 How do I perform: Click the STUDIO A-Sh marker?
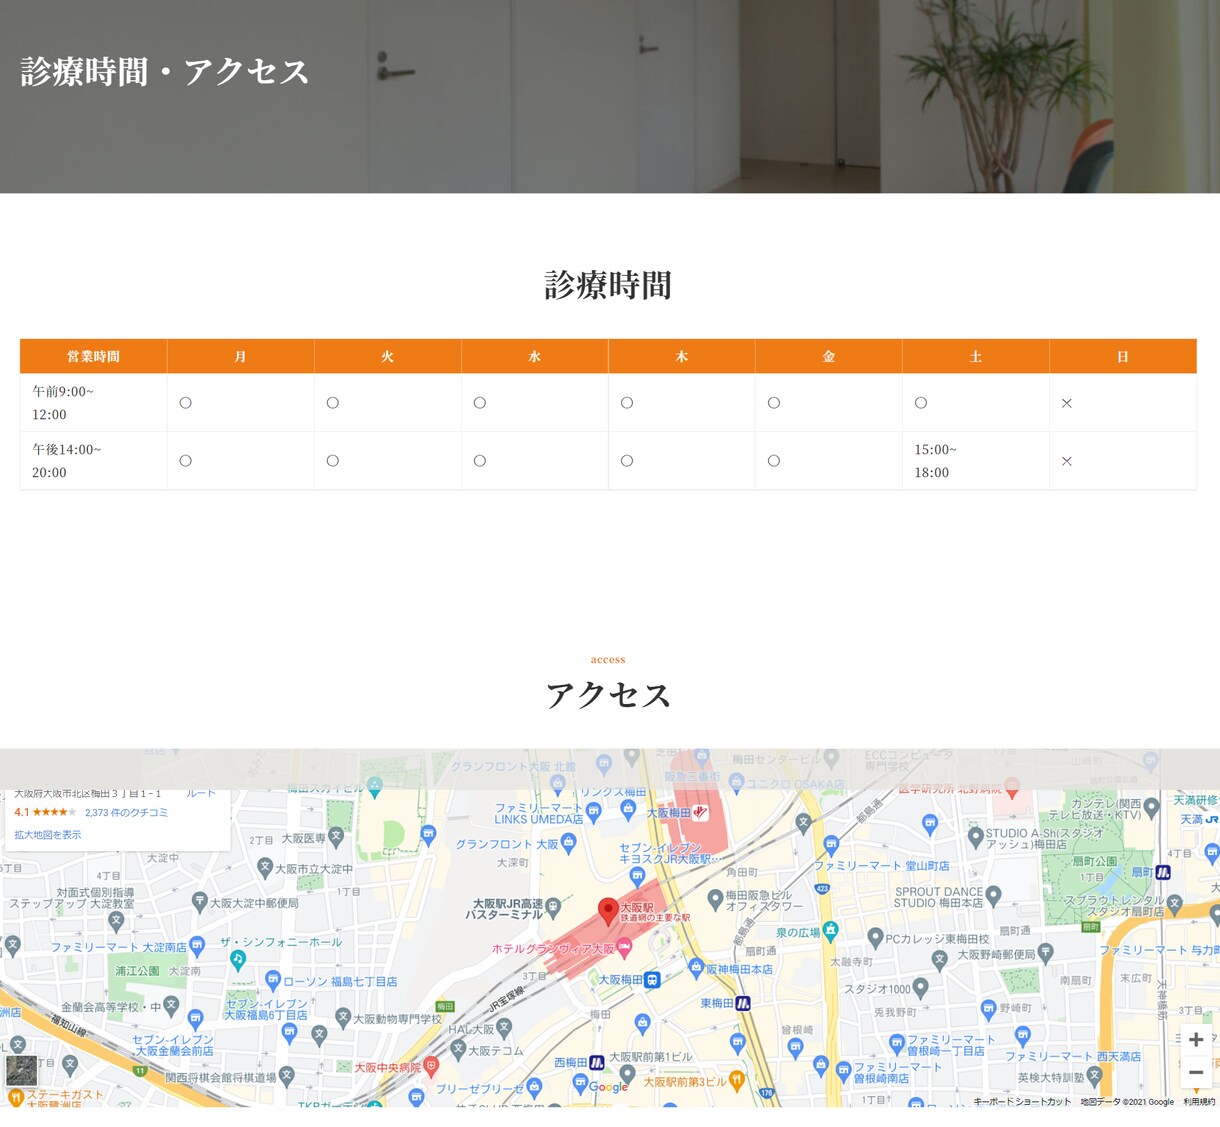click(x=975, y=837)
